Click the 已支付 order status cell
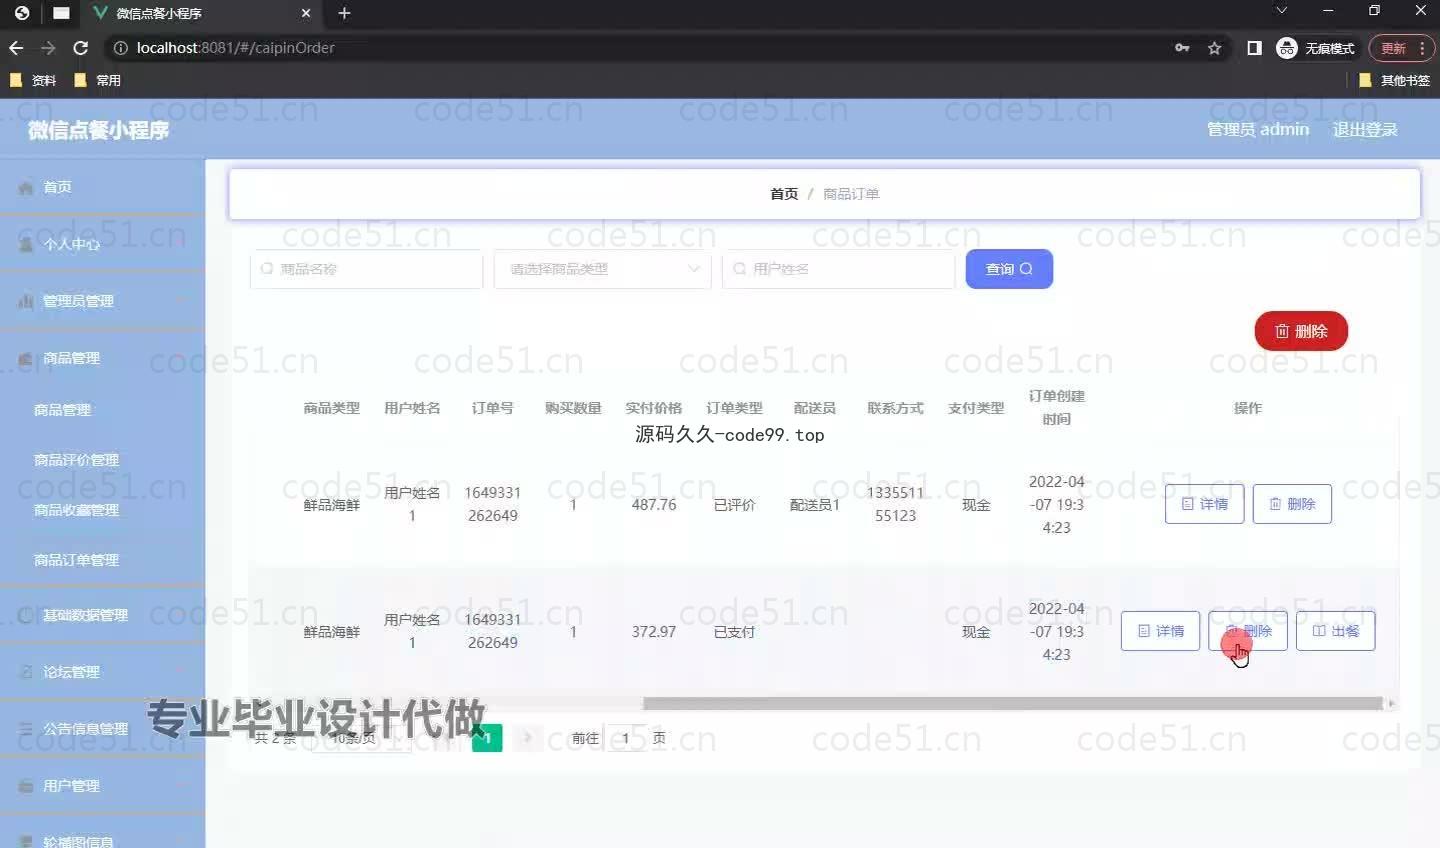This screenshot has height=848, width=1440. pos(734,632)
